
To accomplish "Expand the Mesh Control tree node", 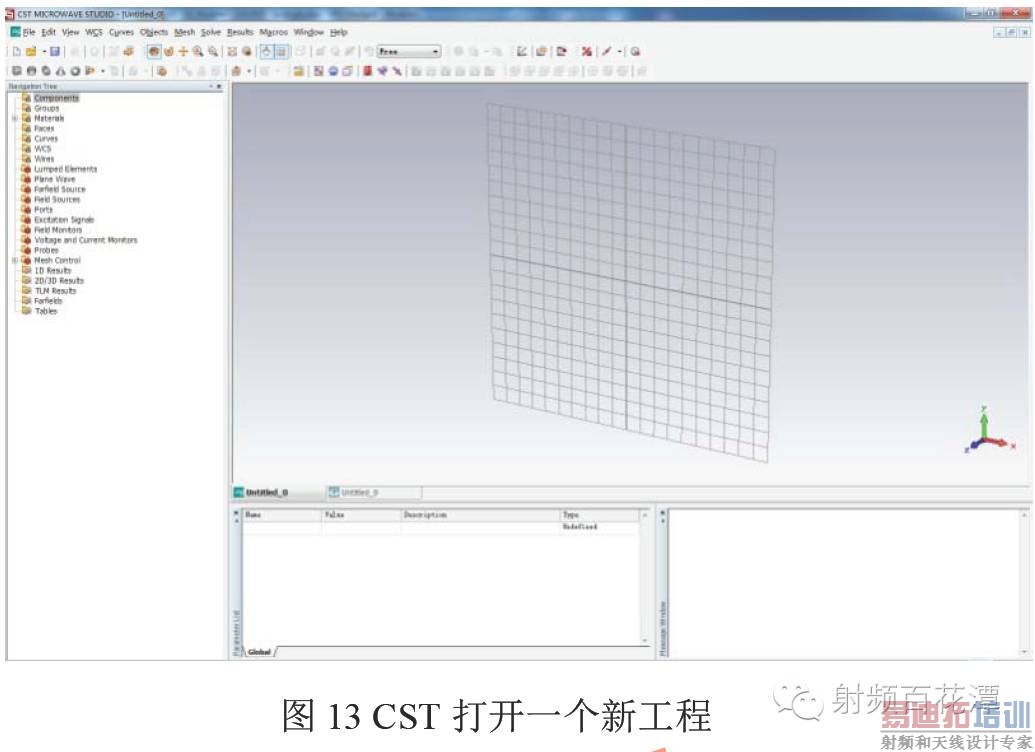I will (15, 260).
